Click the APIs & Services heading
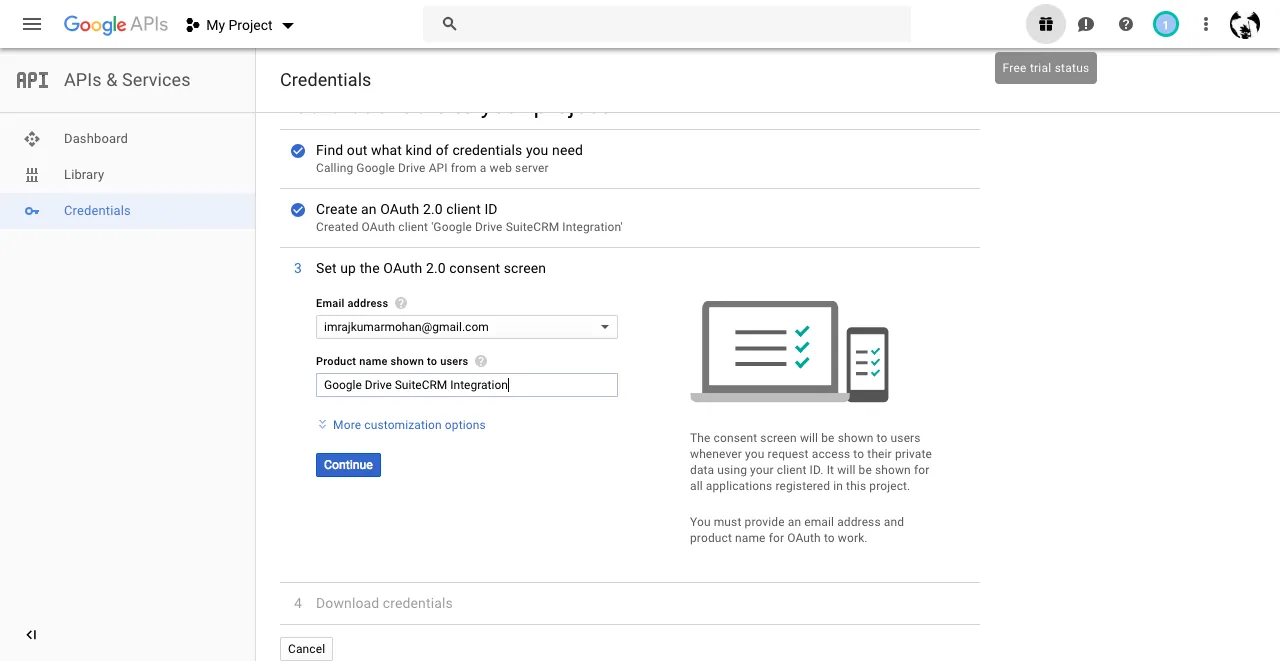 (127, 80)
